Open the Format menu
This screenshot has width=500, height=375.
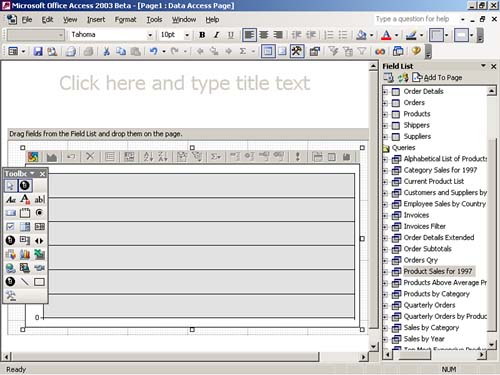tap(125, 20)
